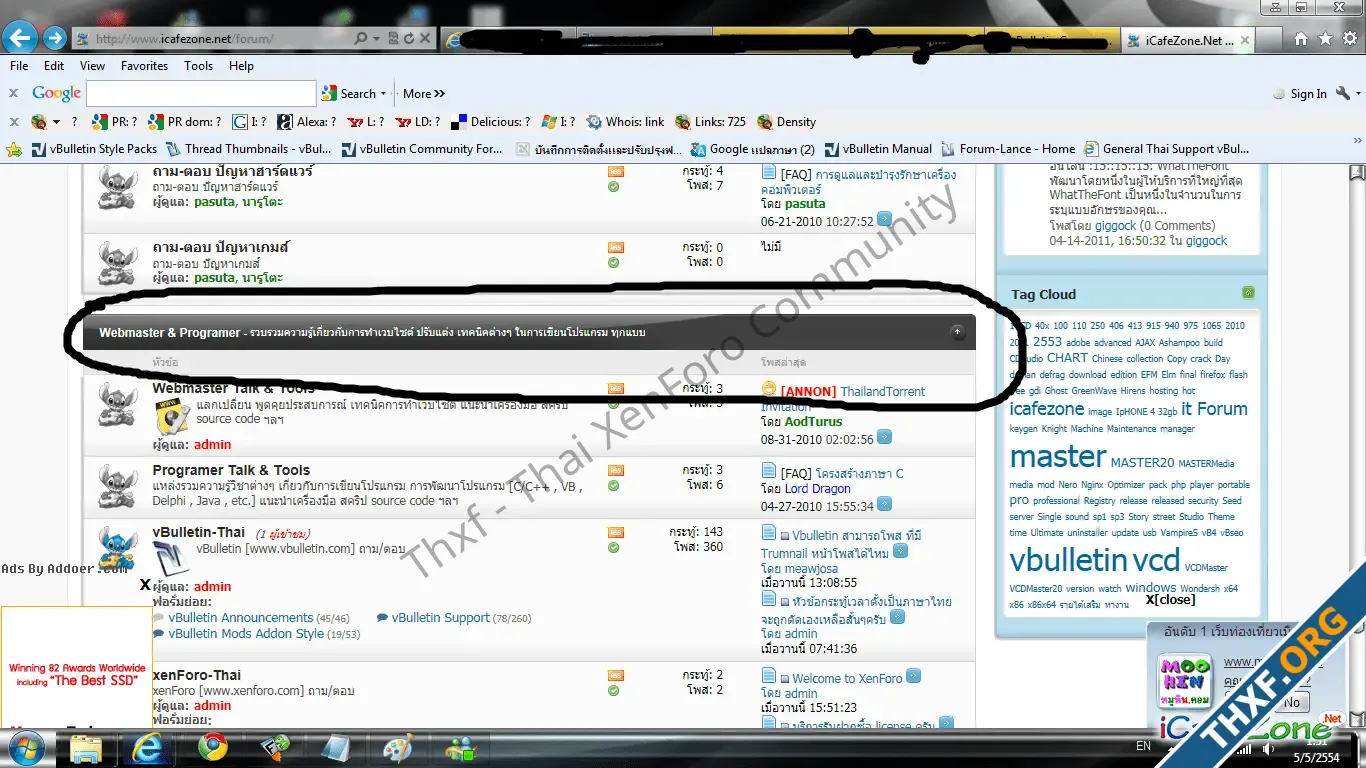Open Internet Explorer from the taskbar
The width and height of the screenshot is (1366, 768).
click(x=147, y=748)
